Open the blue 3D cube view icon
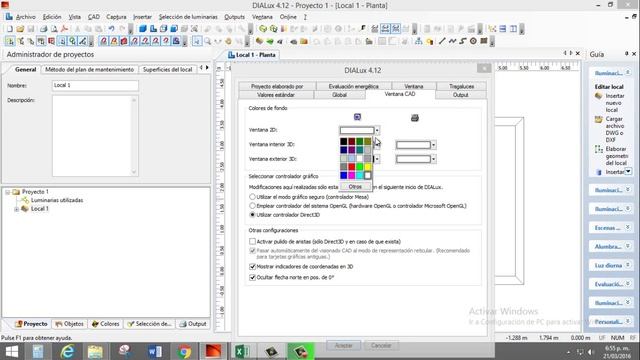Image resolution: width=640 pixels, height=360 pixels. pos(143,29)
